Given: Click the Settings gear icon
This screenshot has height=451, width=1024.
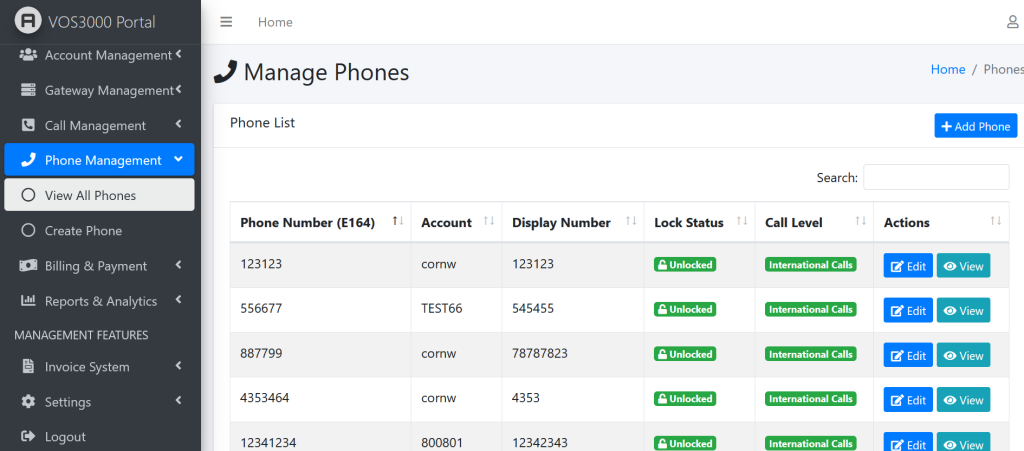Looking at the screenshot, I should pos(28,401).
